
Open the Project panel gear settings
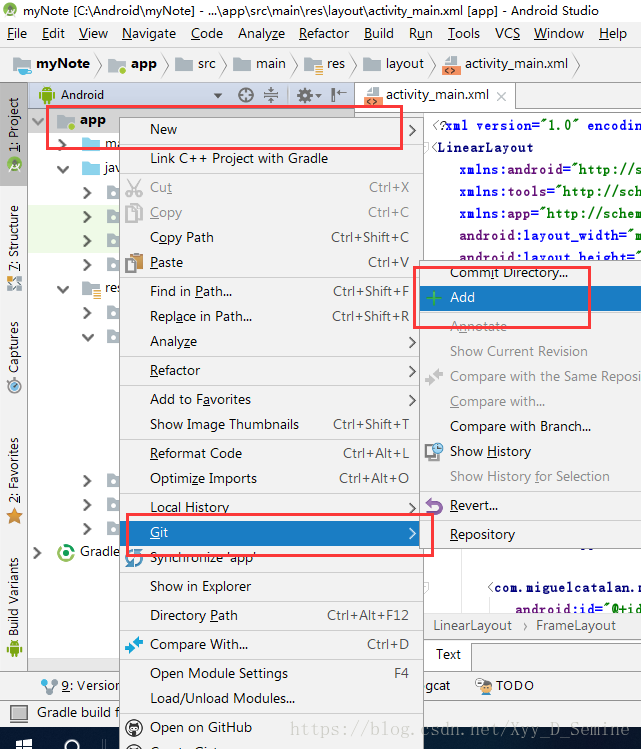pos(309,95)
